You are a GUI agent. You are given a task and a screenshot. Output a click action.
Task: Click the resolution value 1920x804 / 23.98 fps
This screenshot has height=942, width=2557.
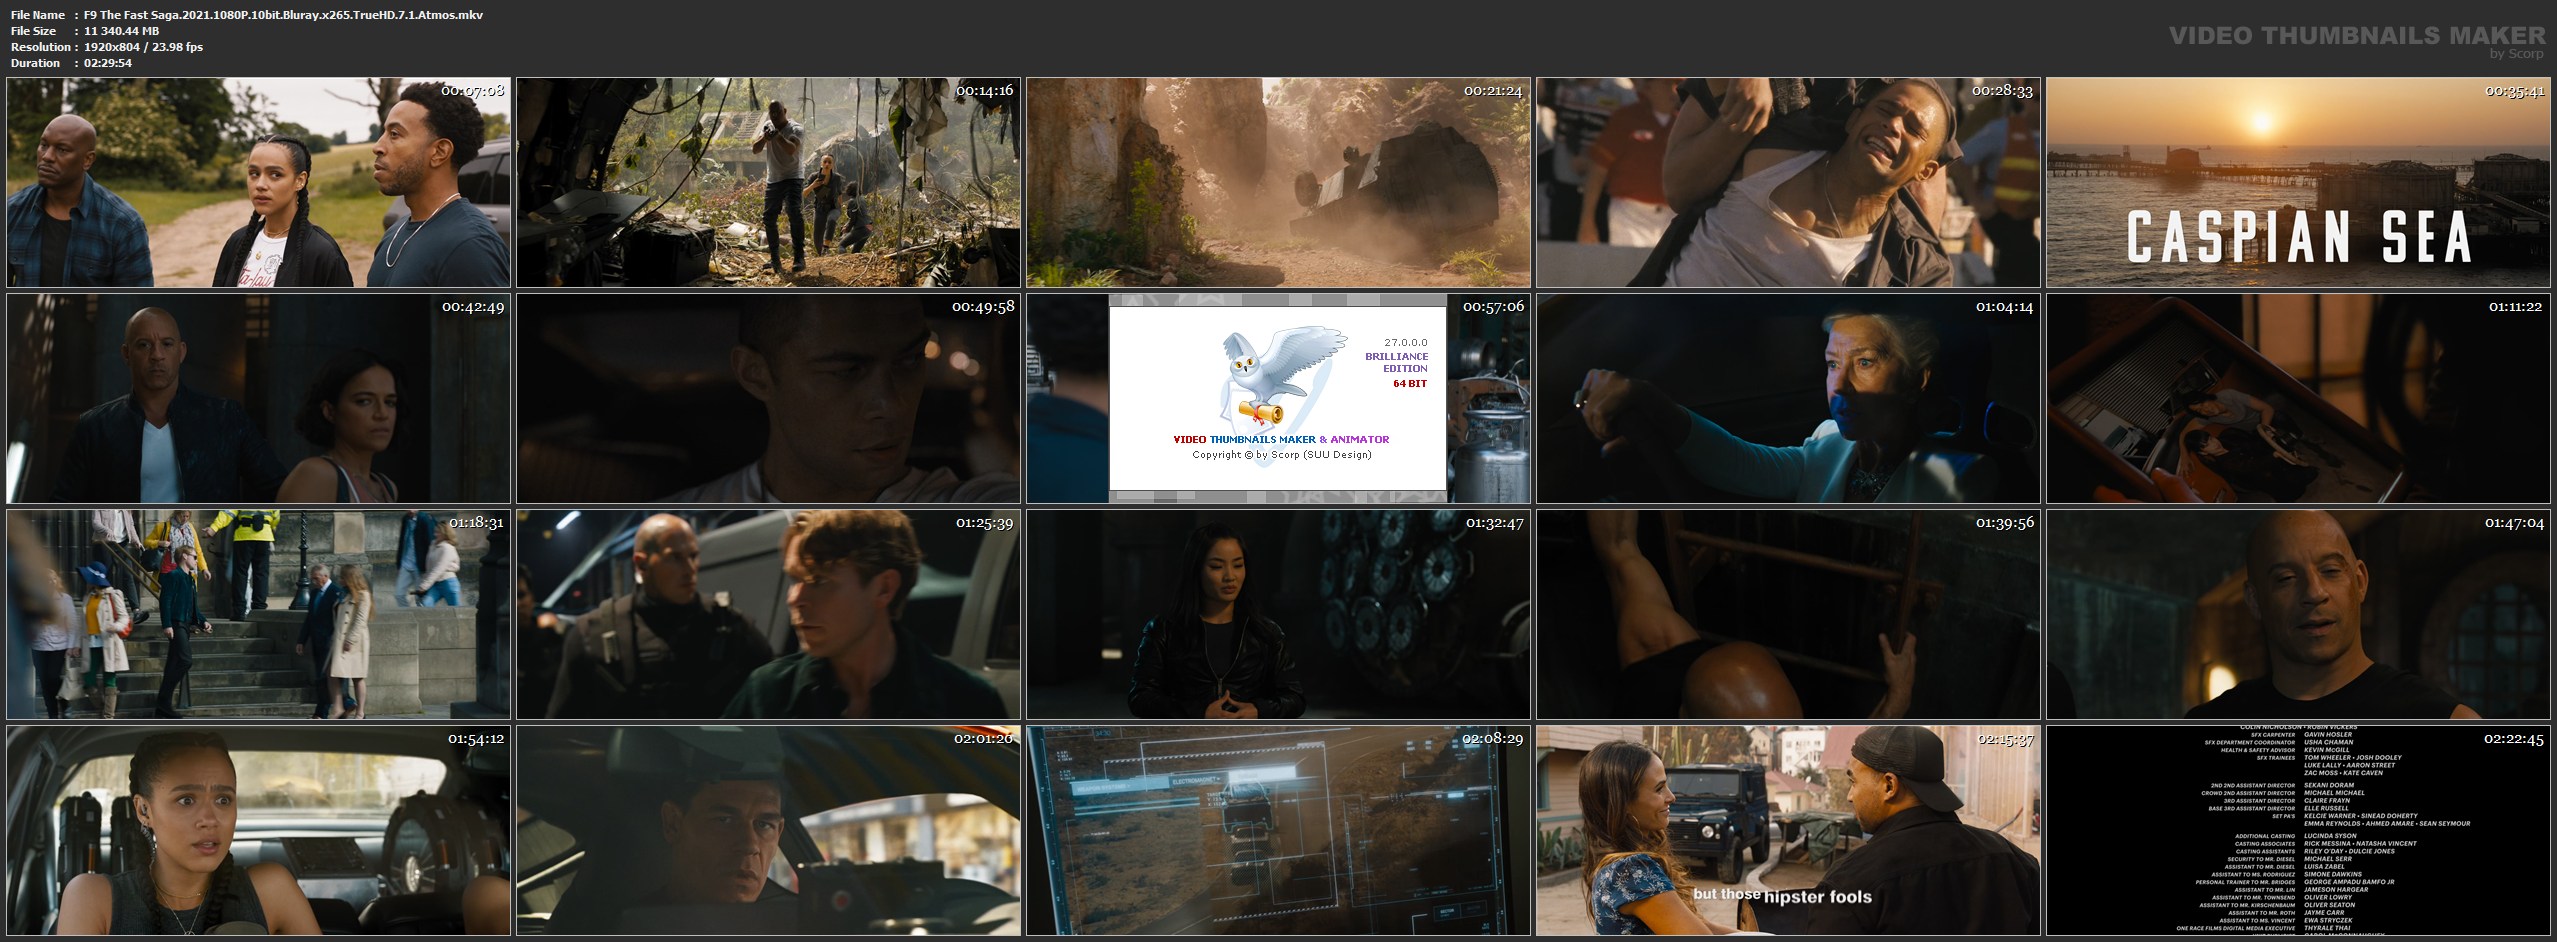(143, 47)
